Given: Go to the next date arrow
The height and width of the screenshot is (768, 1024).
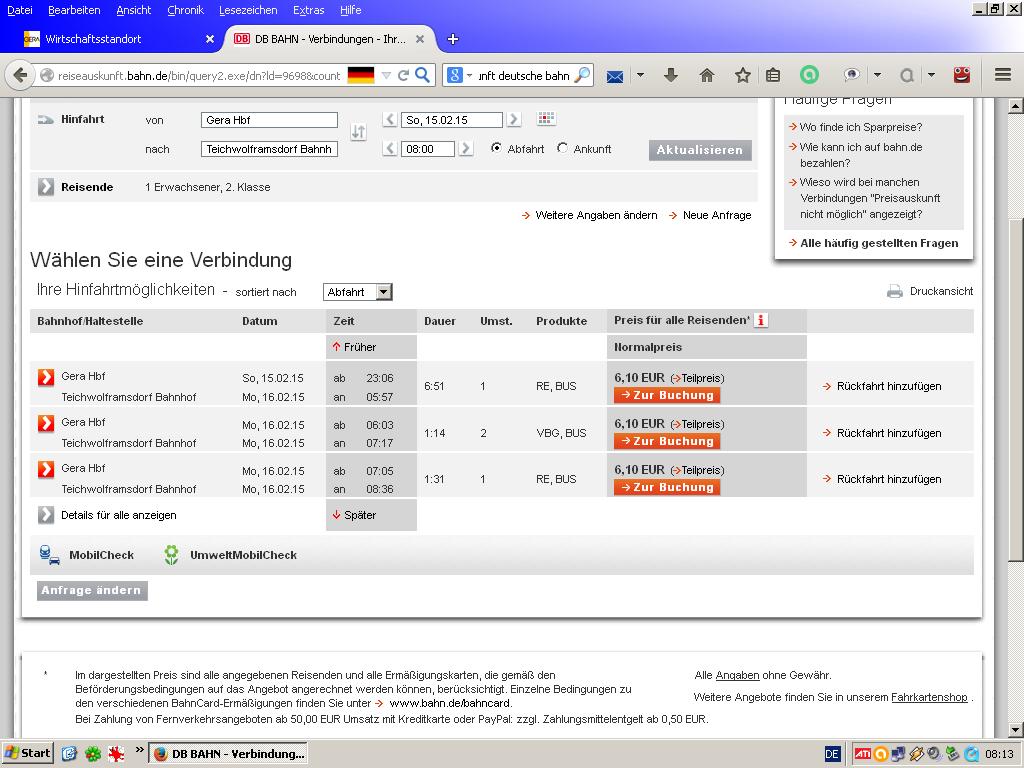Looking at the screenshot, I should pos(514,120).
